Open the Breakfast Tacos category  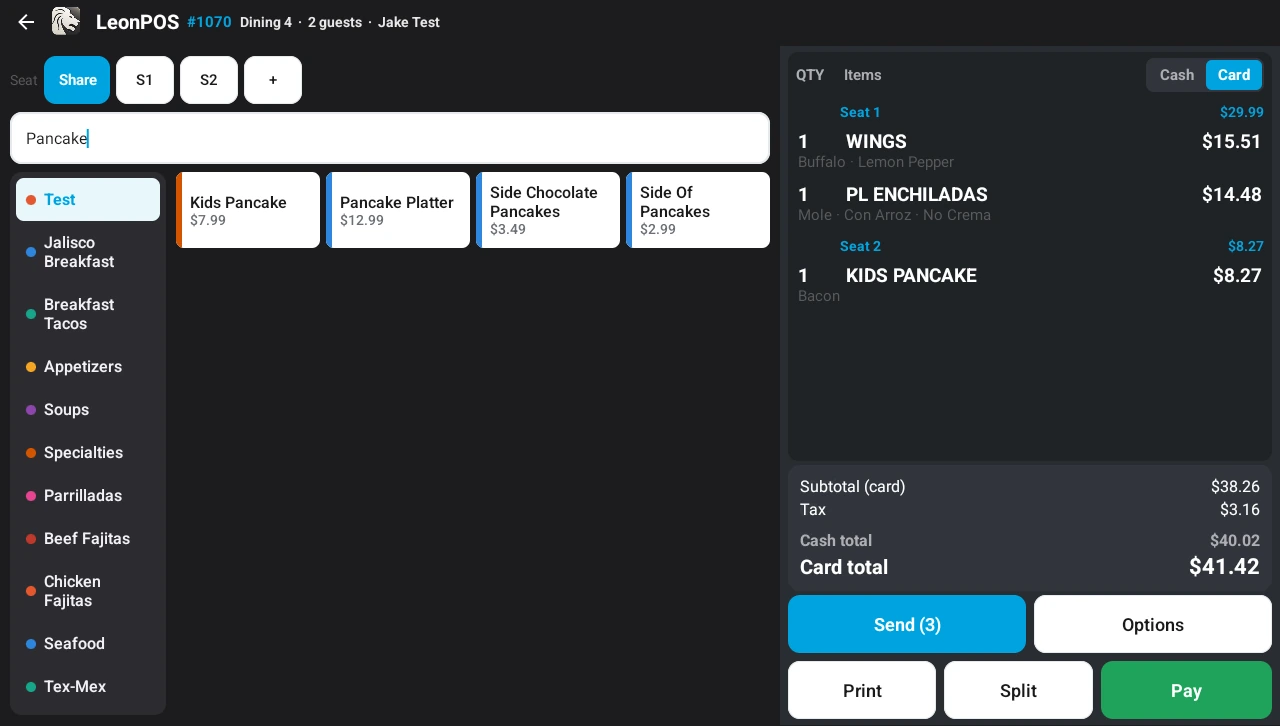(88, 314)
